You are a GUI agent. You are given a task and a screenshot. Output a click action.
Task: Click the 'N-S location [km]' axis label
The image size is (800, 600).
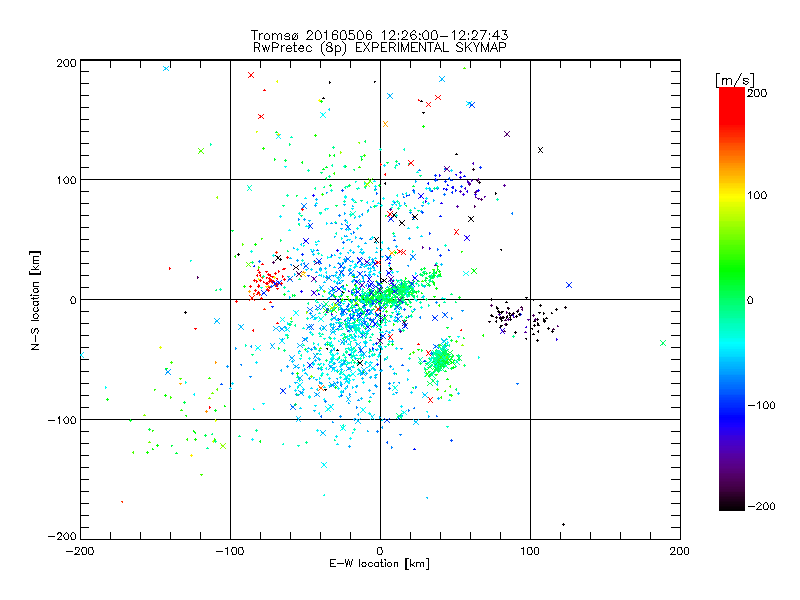pyautogui.click(x=35, y=300)
